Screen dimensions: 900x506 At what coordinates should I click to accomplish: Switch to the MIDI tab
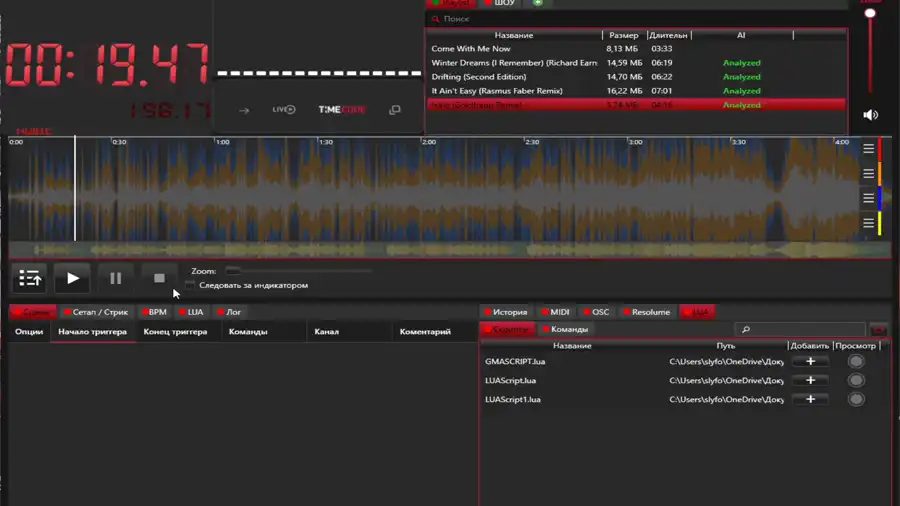click(x=555, y=312)
